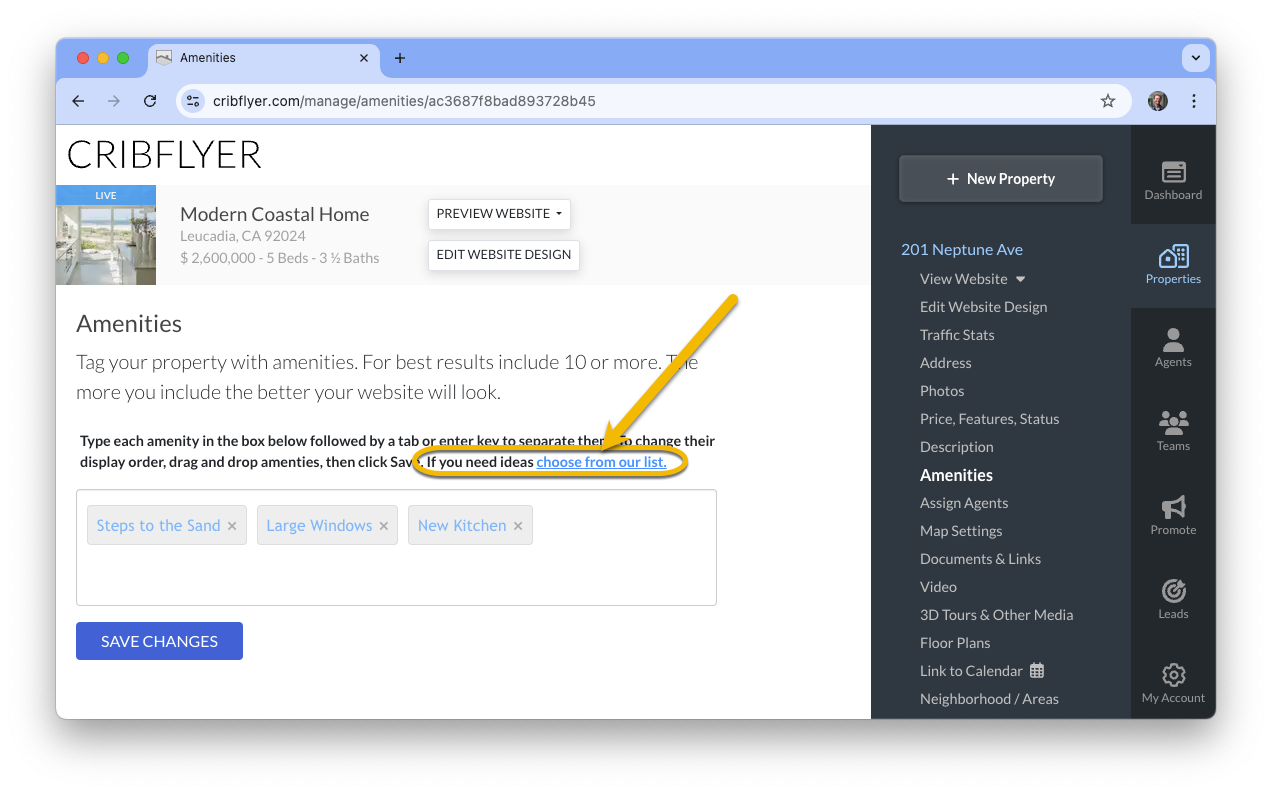Open My Account gear icon
This screenshot has height=793, width=1272.
point(1173,674)
